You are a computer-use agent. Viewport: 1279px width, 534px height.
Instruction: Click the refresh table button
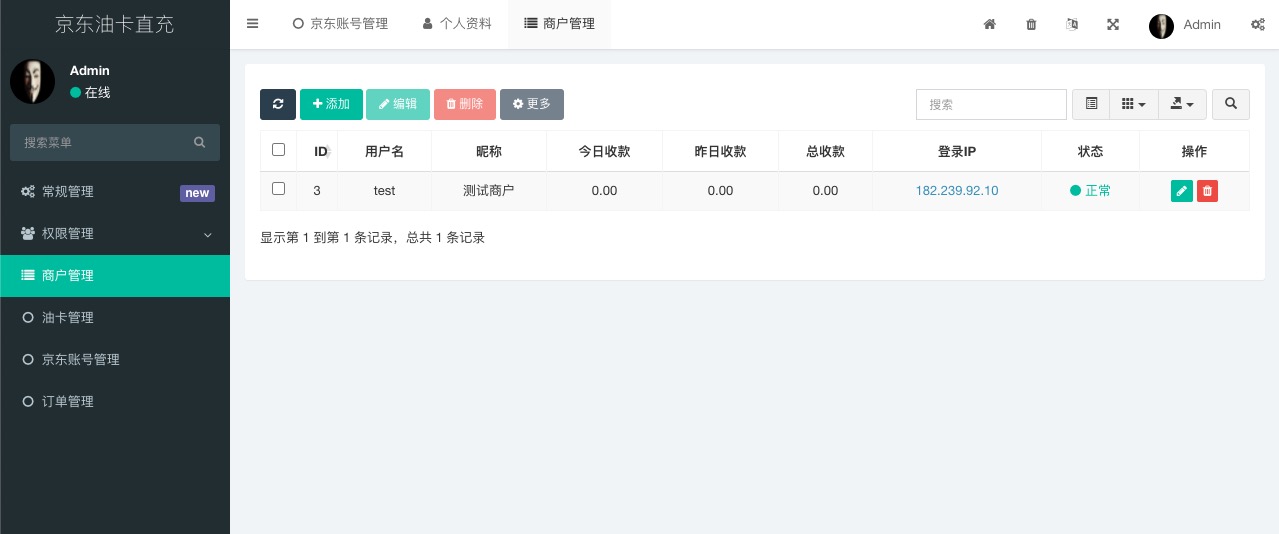(278, 104)
